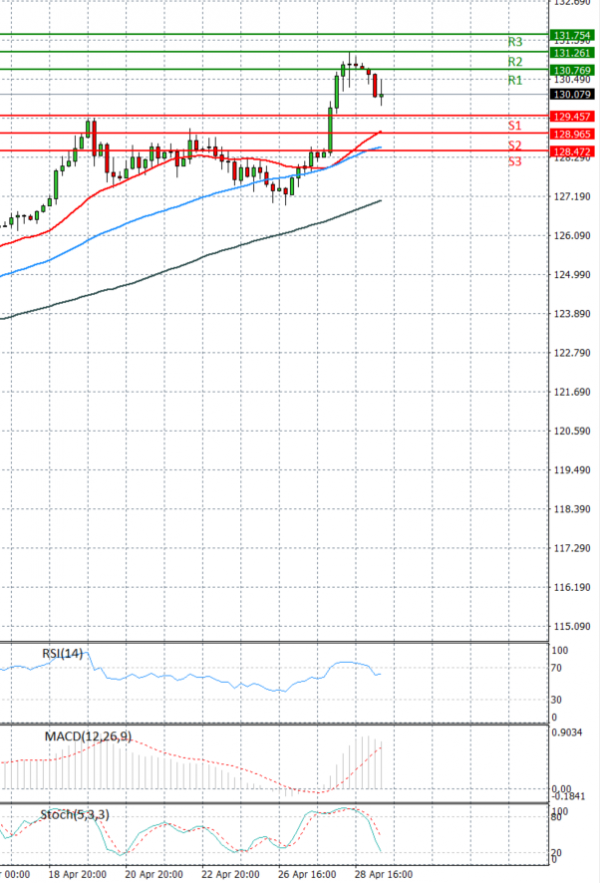
Task: Click the R3 price label 131.754
Action: point(572,35)
